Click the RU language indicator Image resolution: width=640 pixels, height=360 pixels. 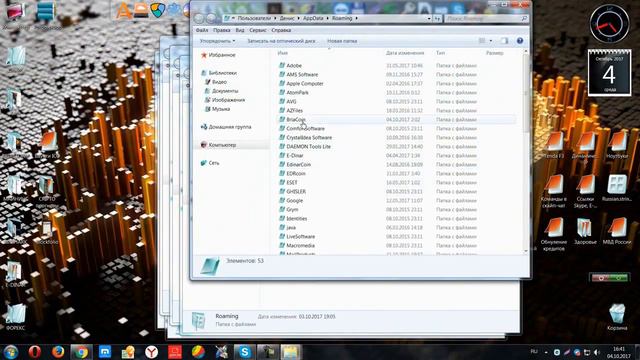pos(534,352)
